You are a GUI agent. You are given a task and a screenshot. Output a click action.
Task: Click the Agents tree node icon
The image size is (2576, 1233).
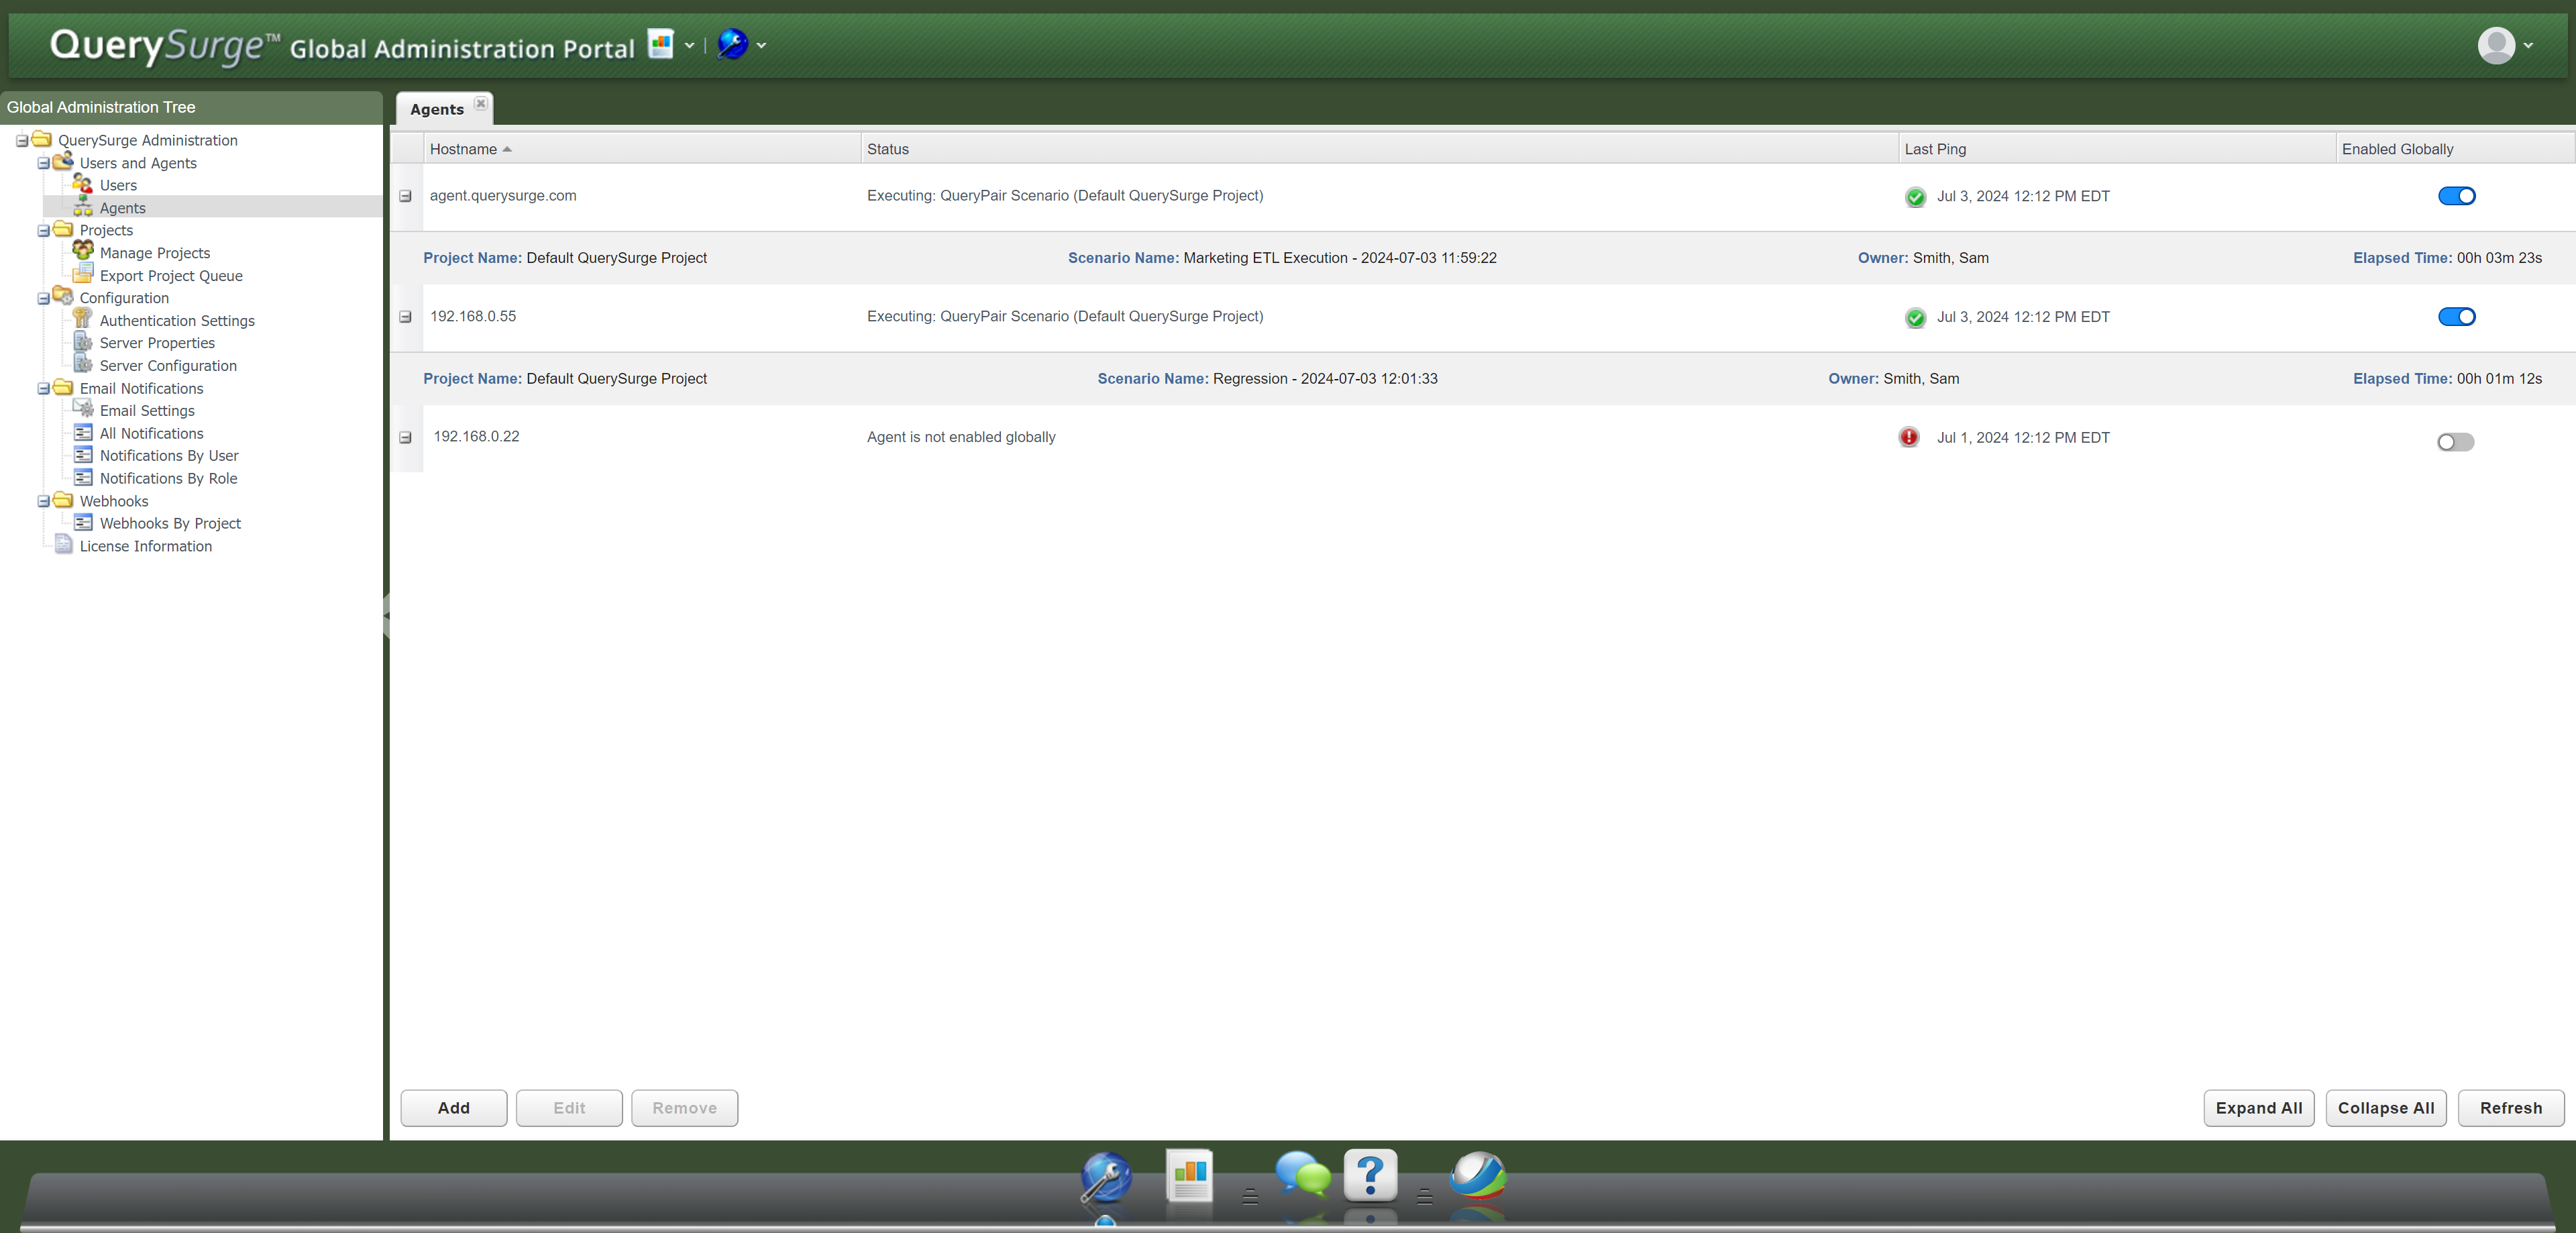[83, 207]
